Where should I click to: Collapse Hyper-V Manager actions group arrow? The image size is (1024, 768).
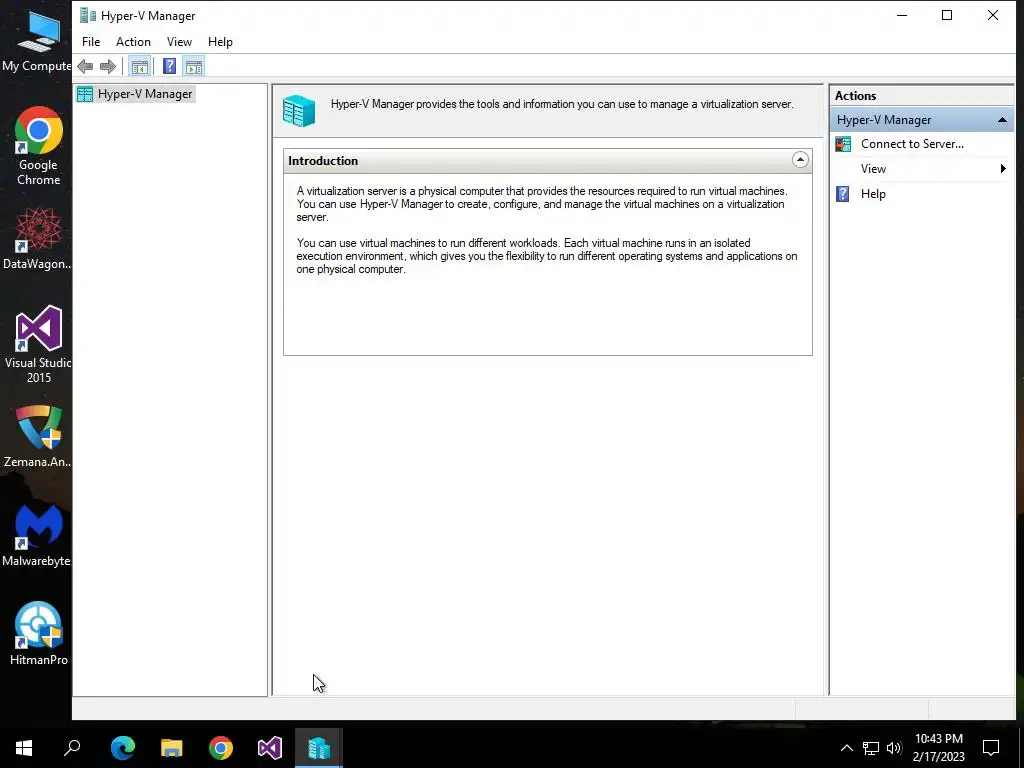[1002, 120]
